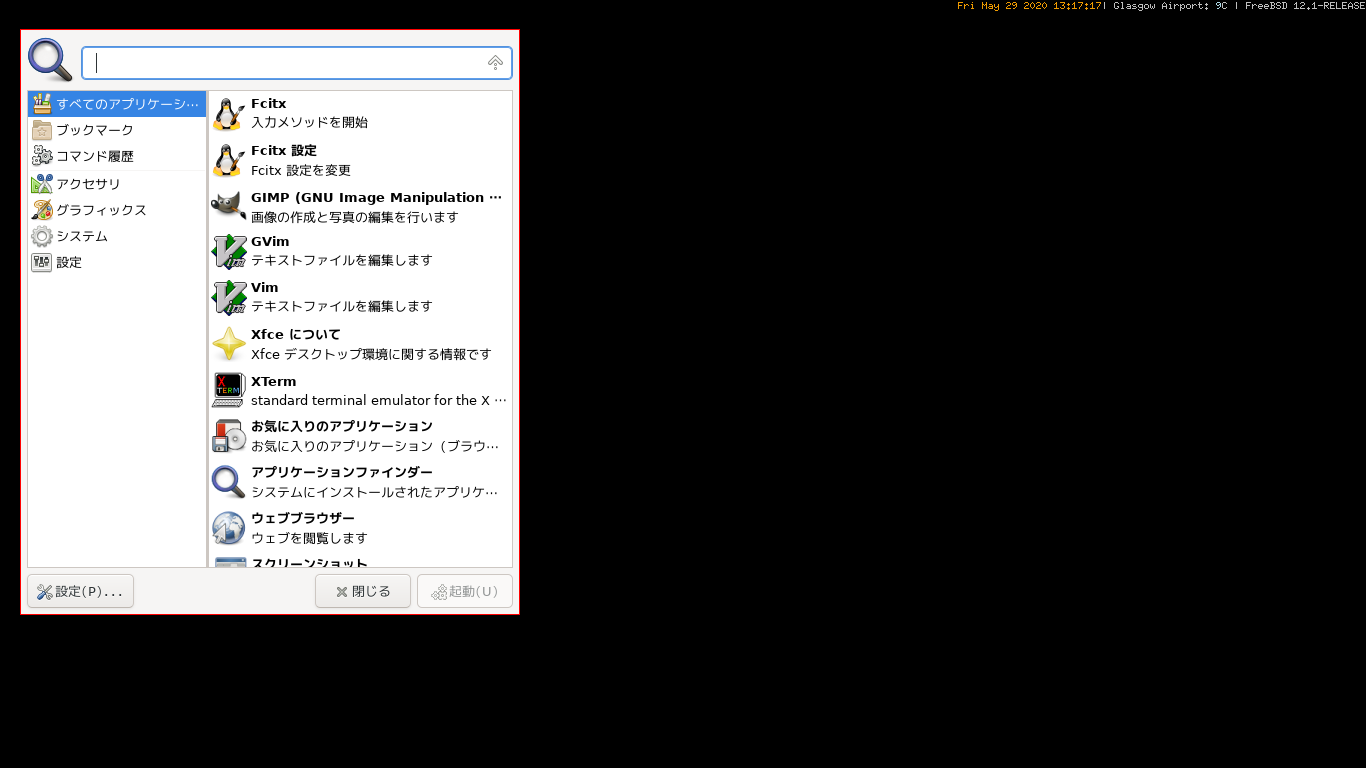Screen dimensions: 1366x768
Task: Open the システム category
Action: [117, 236]
